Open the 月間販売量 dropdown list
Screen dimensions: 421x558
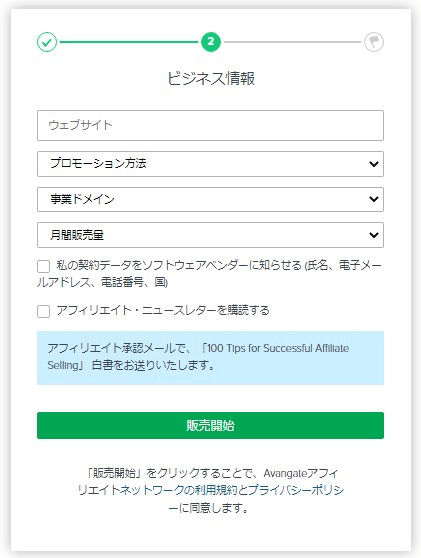(210, 235)
